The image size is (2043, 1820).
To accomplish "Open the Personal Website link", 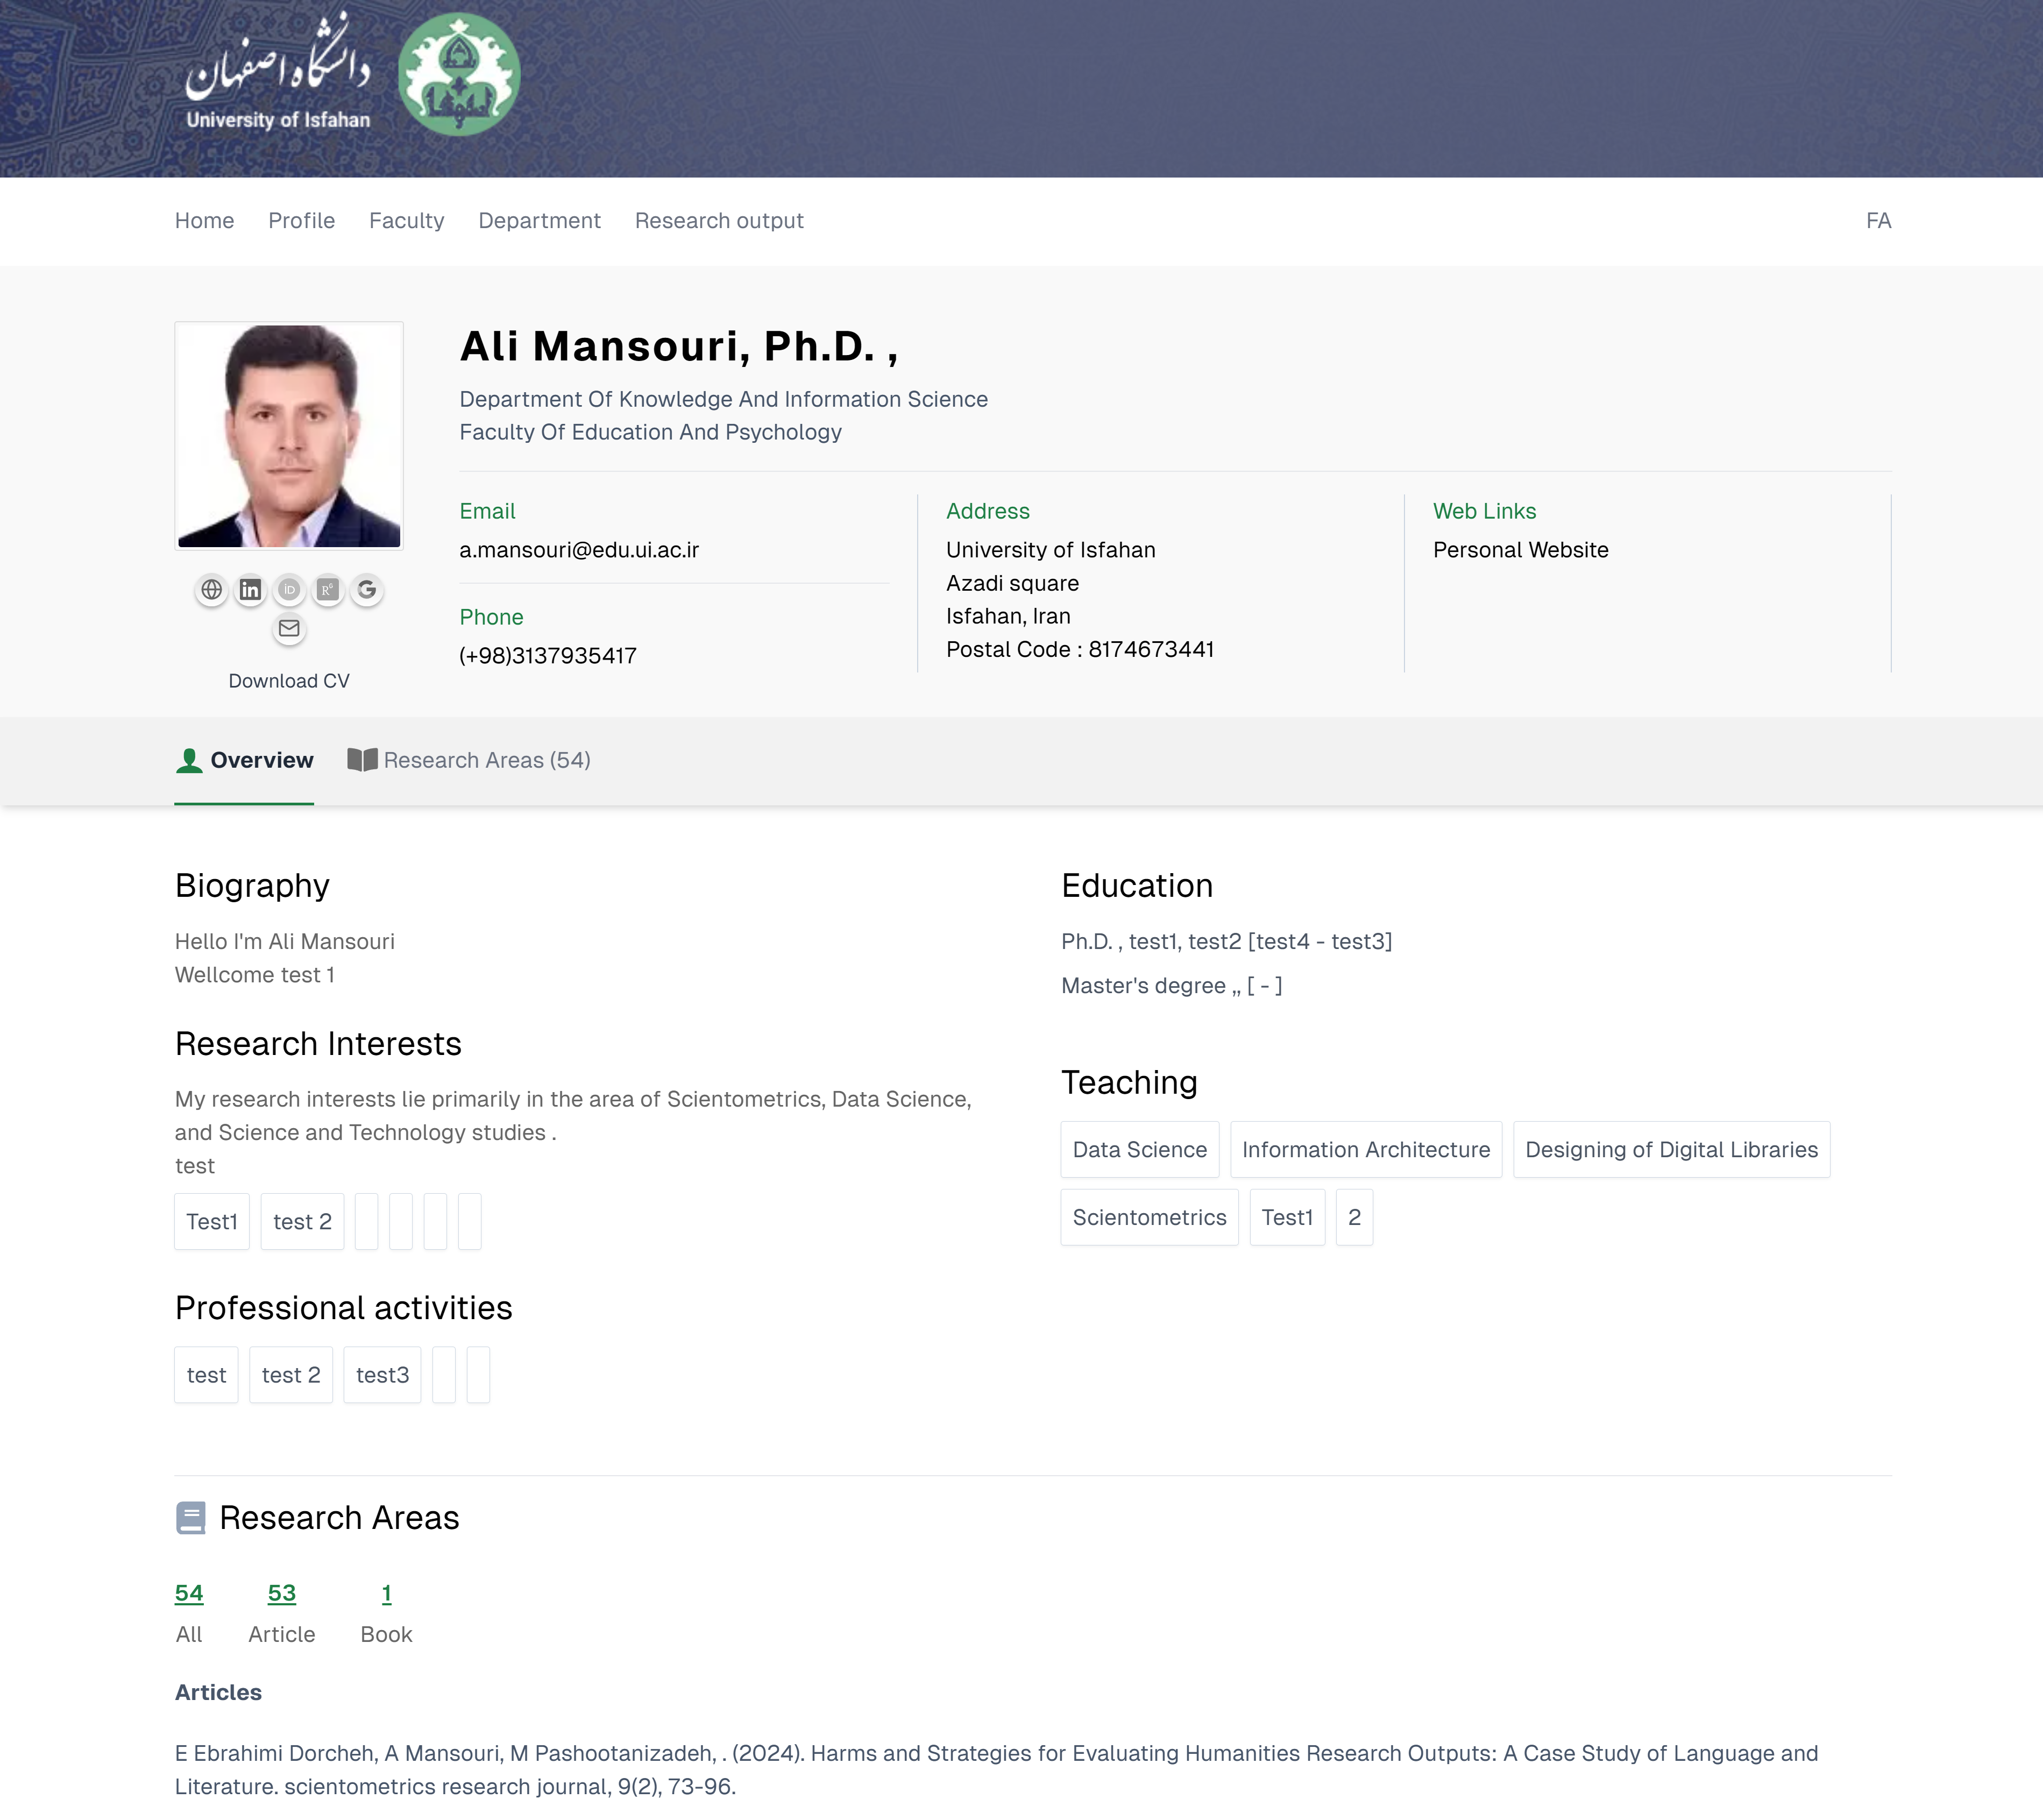I will click(1520, 550).
